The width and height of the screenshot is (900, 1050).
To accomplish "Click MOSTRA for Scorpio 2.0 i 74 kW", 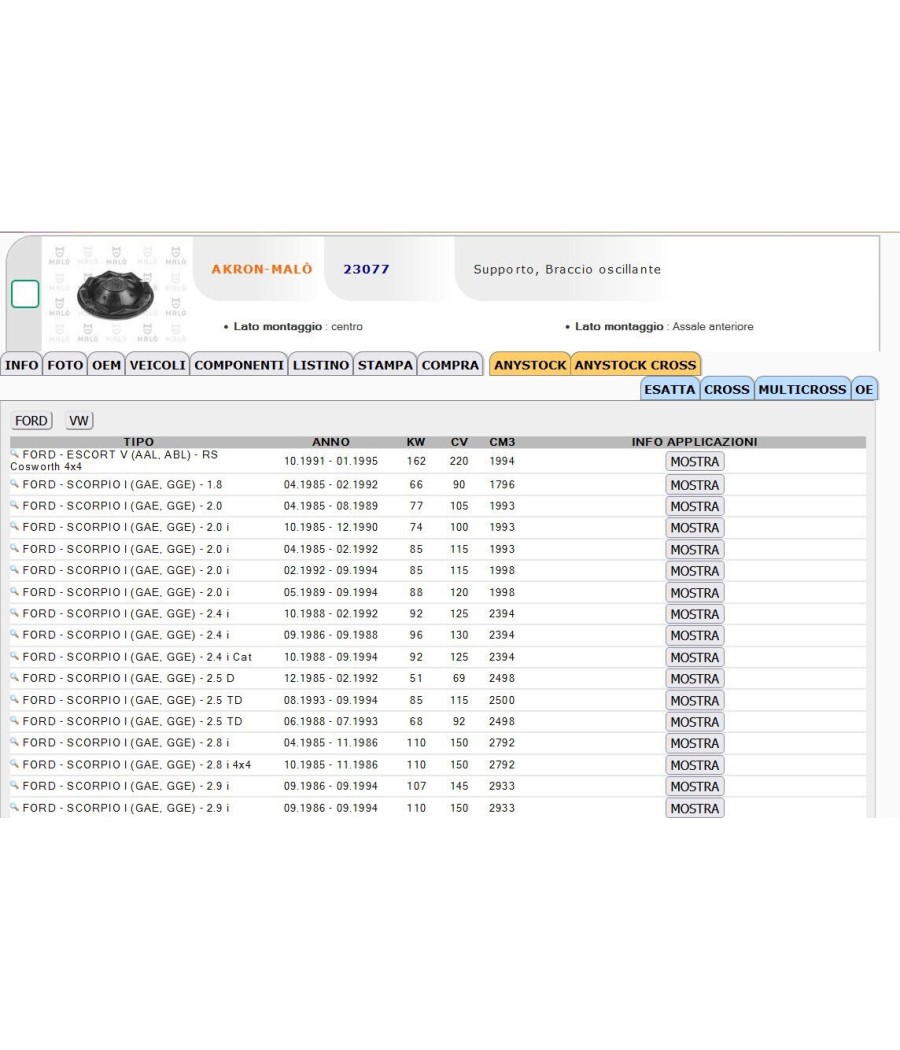I will (x=694, y=528).
